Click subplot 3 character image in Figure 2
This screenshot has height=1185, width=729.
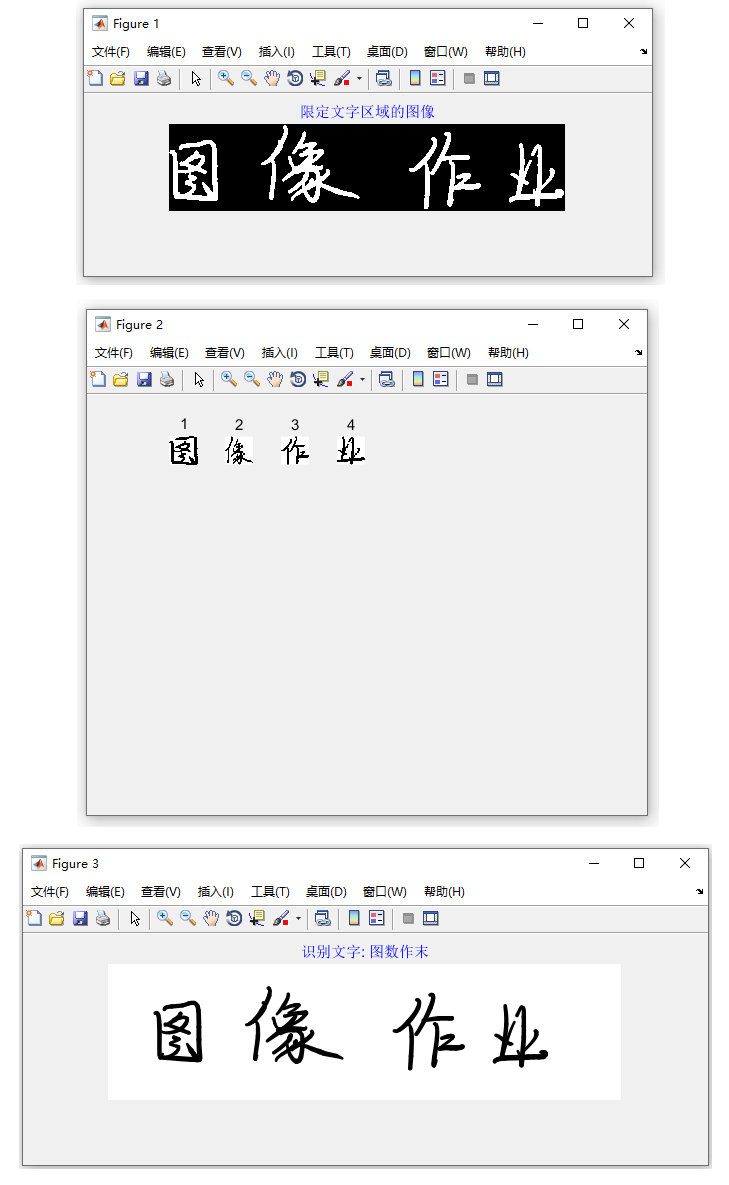click(295, 451)
